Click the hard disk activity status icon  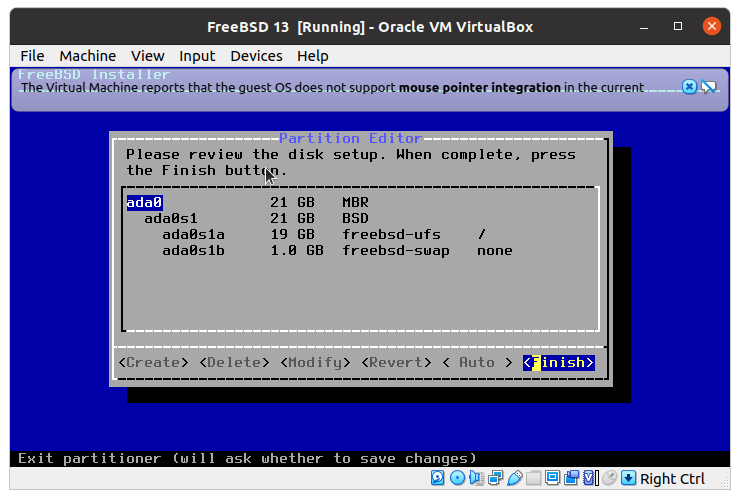pyautogui.click(x=438, y=478)
